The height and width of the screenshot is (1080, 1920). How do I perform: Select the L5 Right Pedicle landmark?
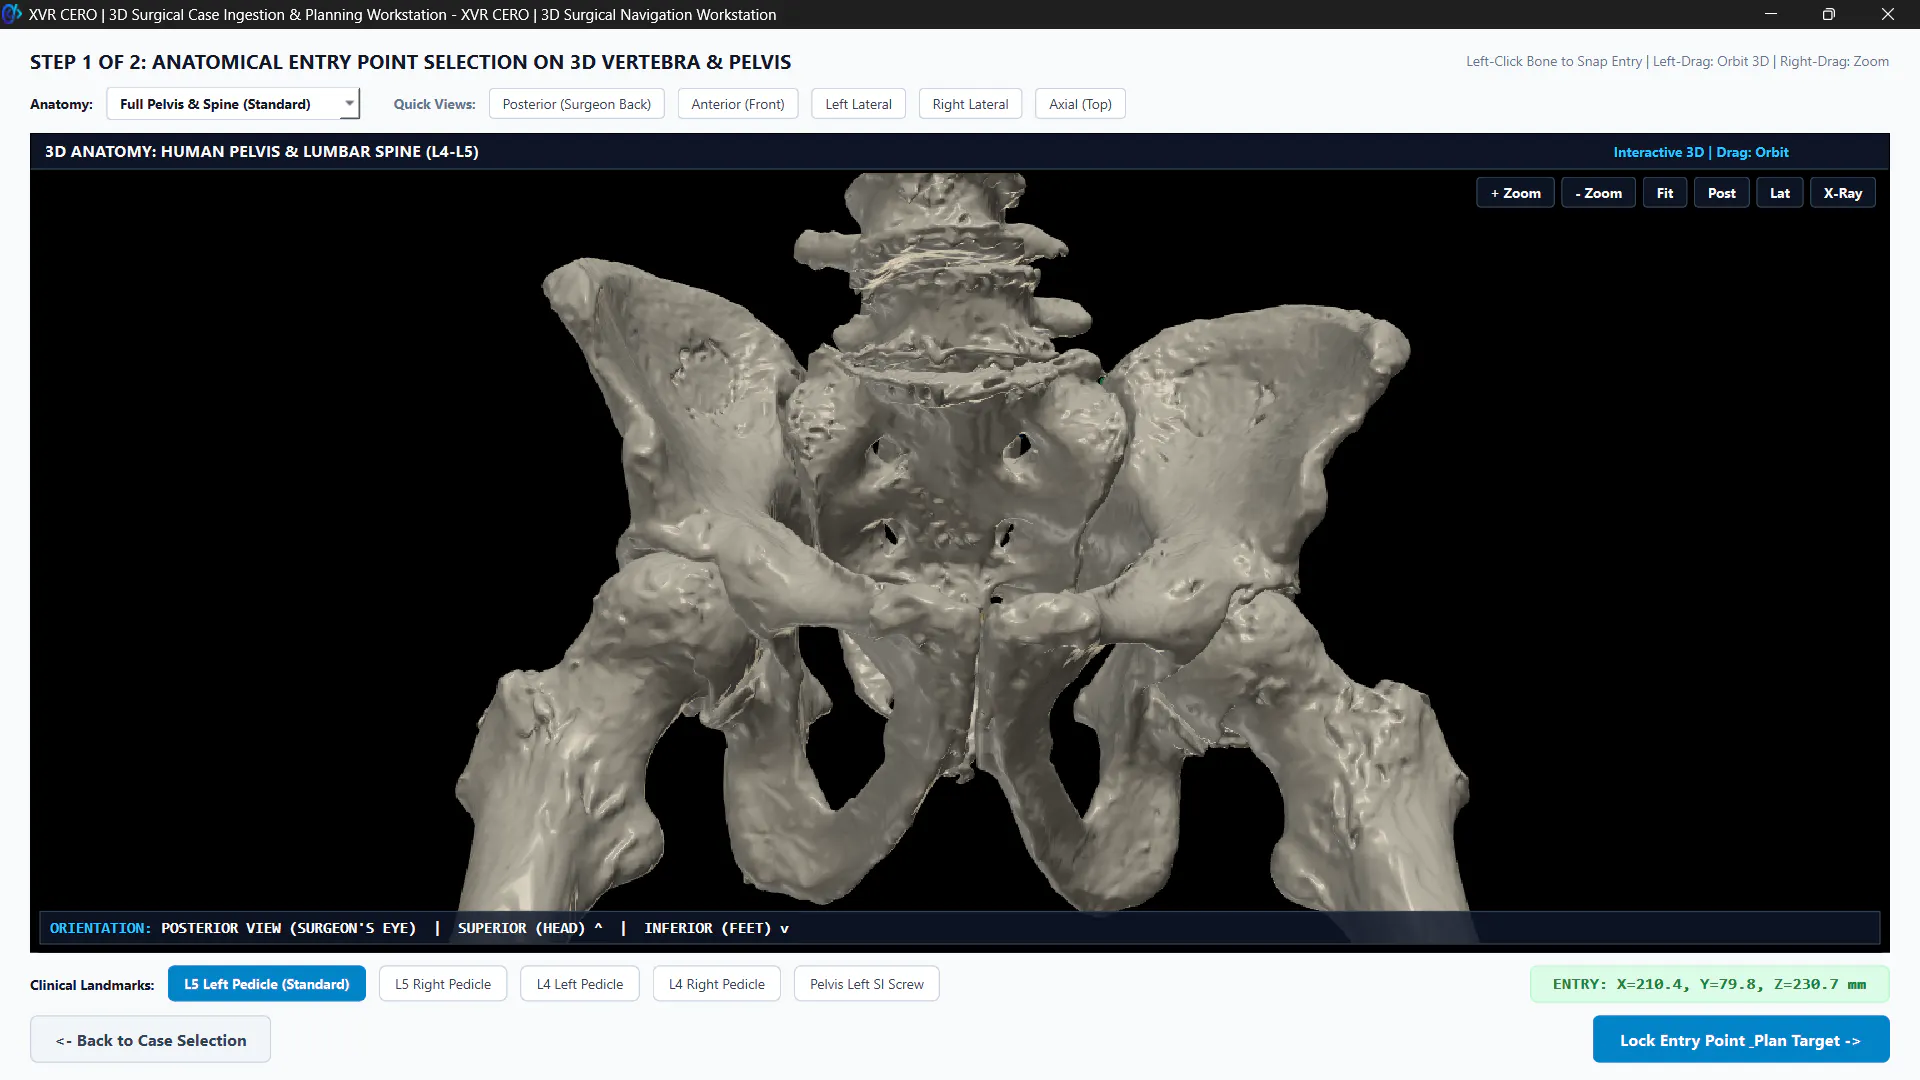click(443, 984)
